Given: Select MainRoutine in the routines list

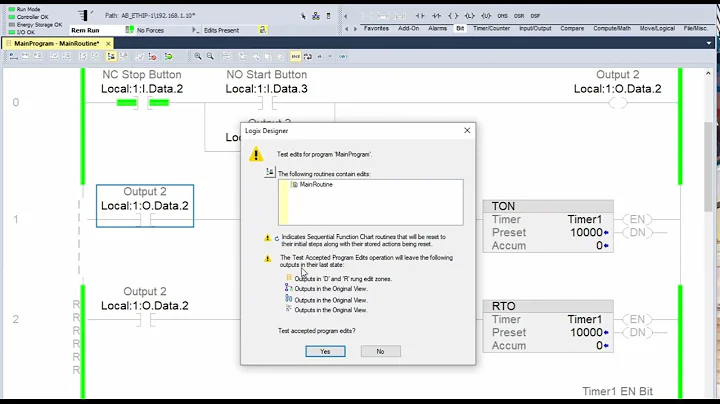Looking at the screenshot, I should click(x=316, y=185).
